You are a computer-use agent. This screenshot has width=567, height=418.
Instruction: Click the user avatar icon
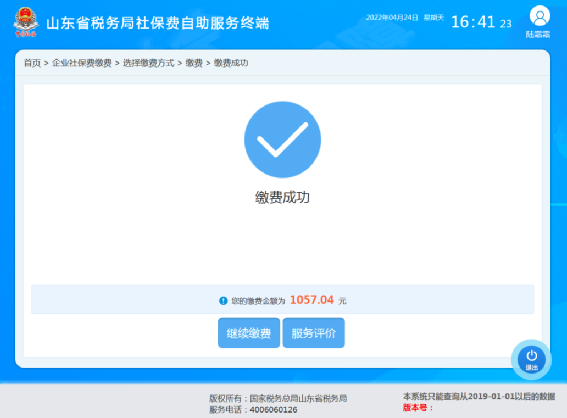pyautogui.click(x=540, y=16)
